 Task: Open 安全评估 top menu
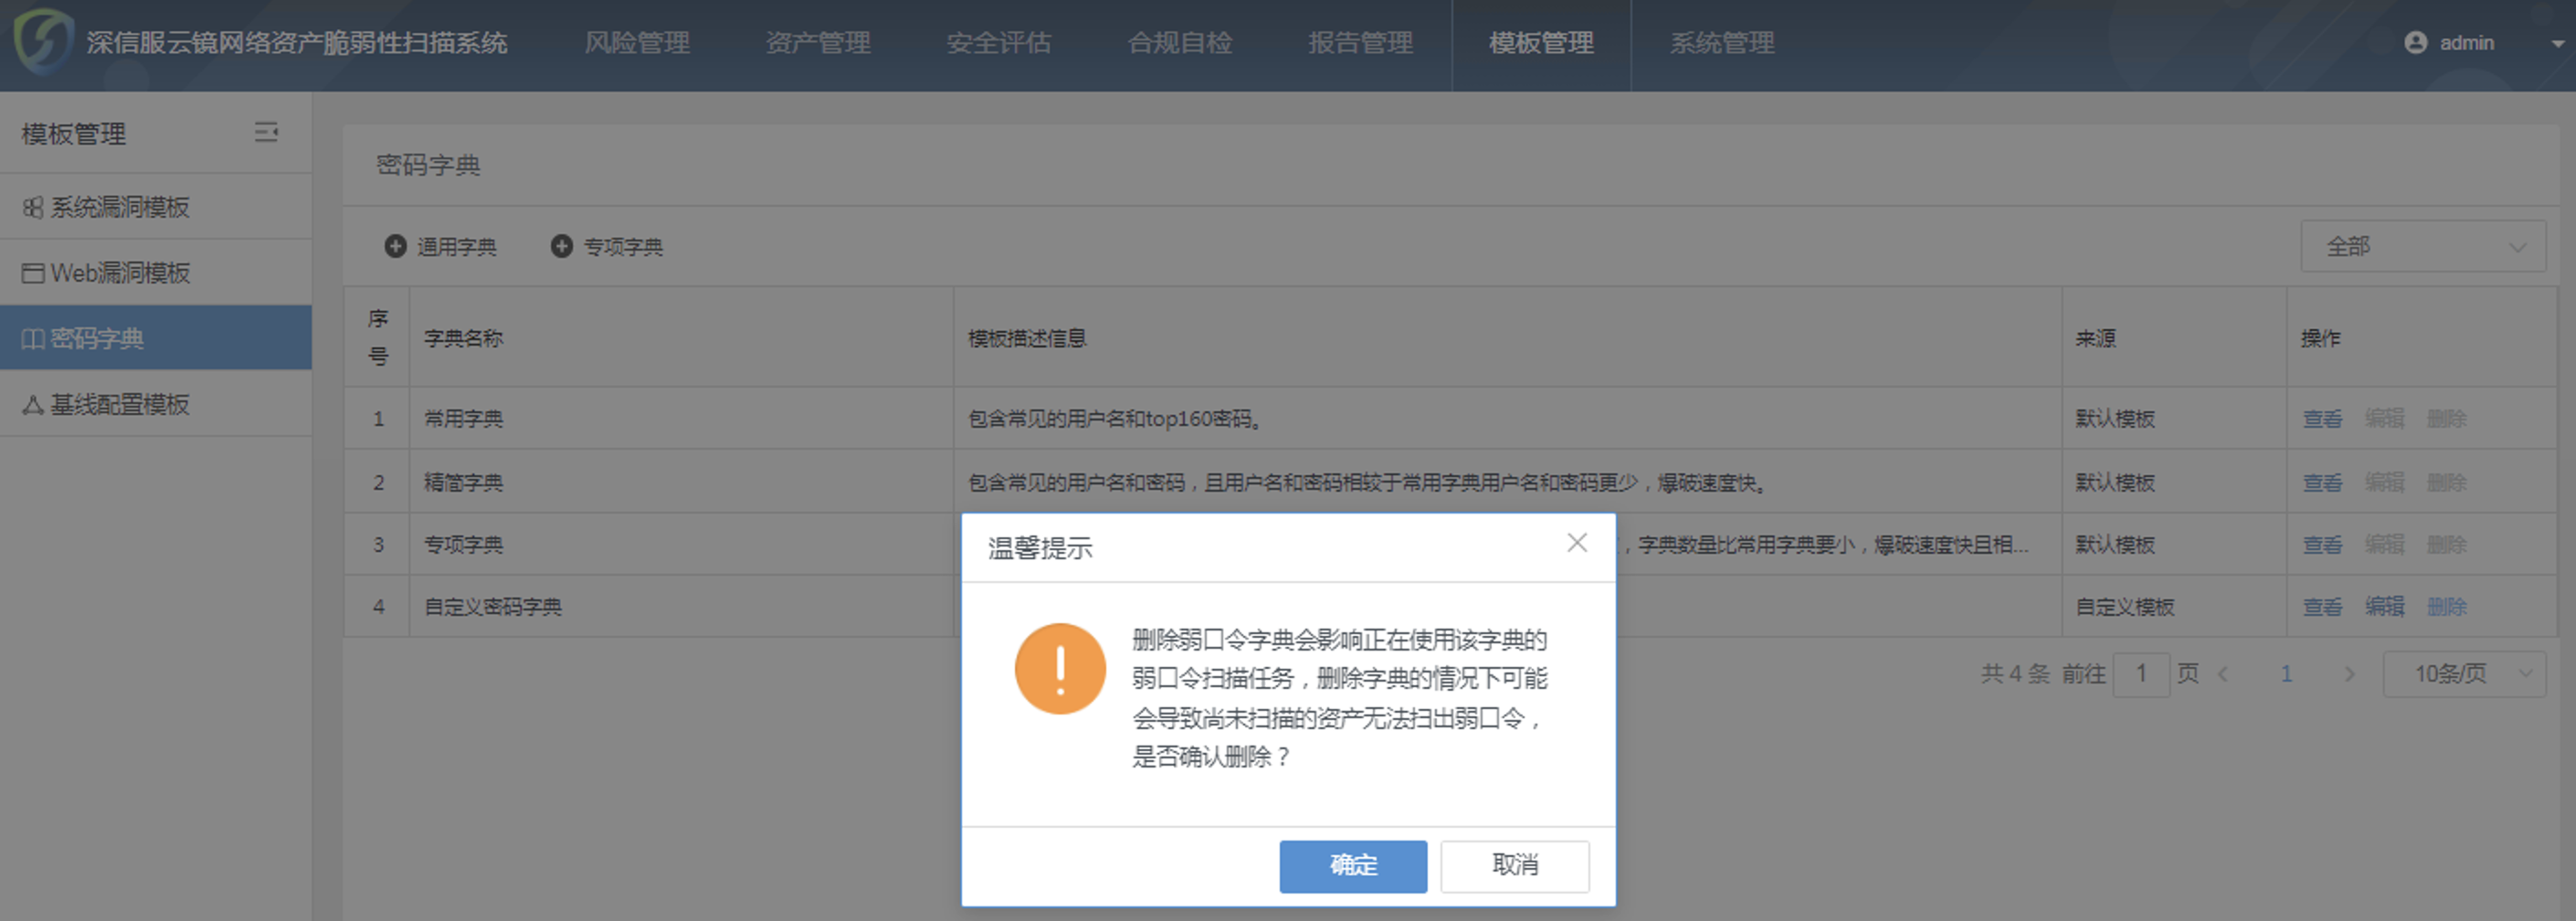pos(999,43)
